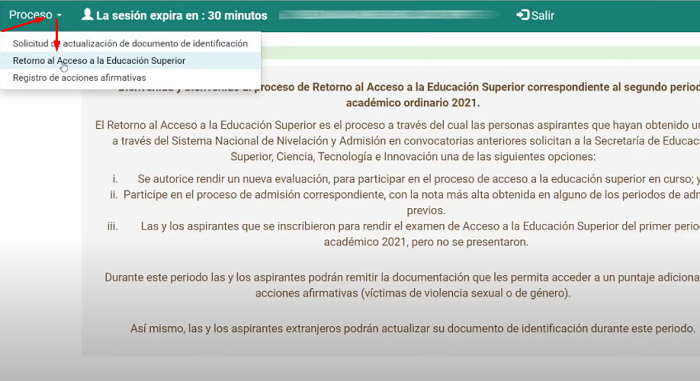Click the line 'académico 2021, pero no se presentaron.'
The width and height of the screenshot is (700, 381).
pyautogui.click(x=426, y=242)
